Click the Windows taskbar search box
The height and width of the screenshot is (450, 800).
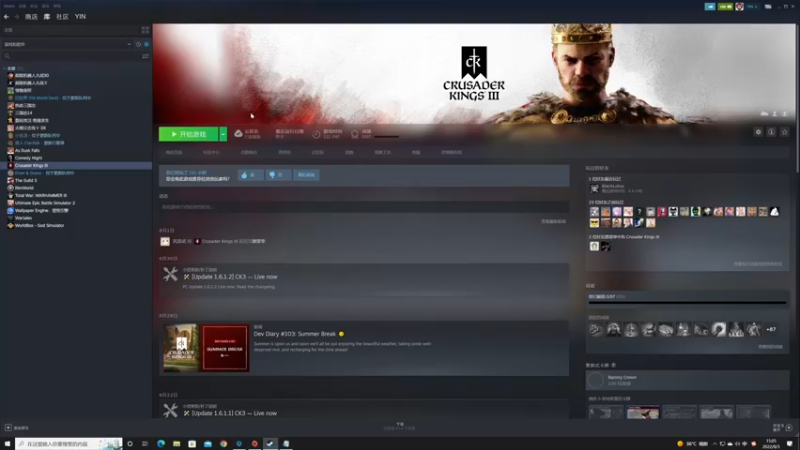tap(69, 444)
